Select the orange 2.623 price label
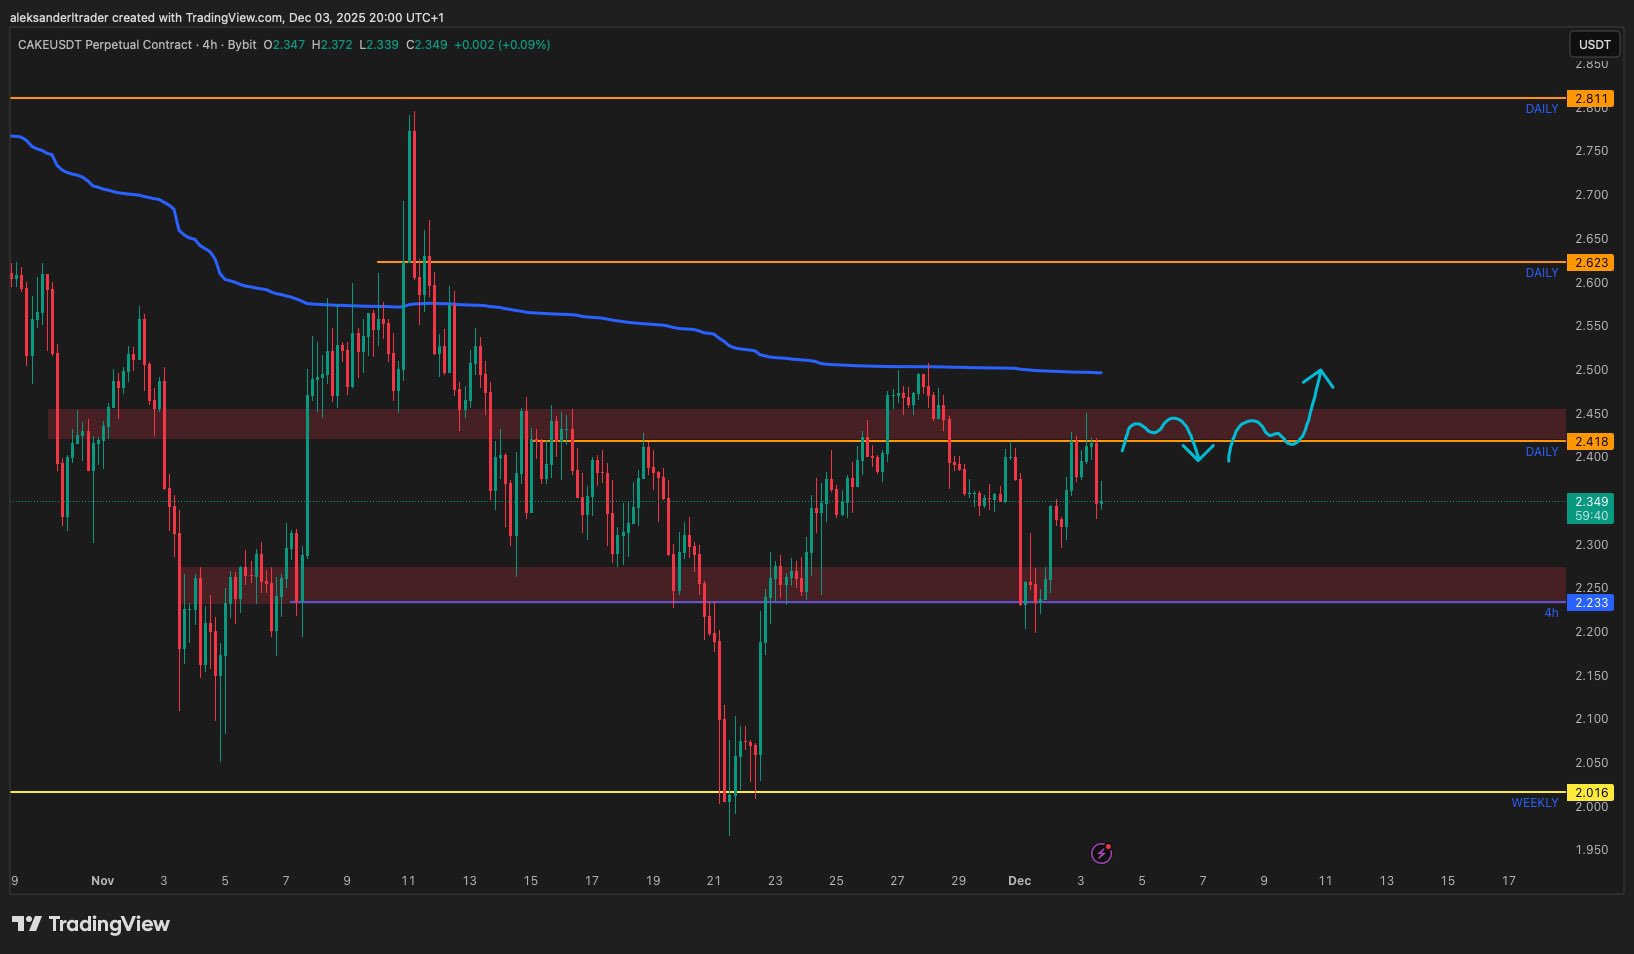1634x954 pixels. (x=1590, y=263)
